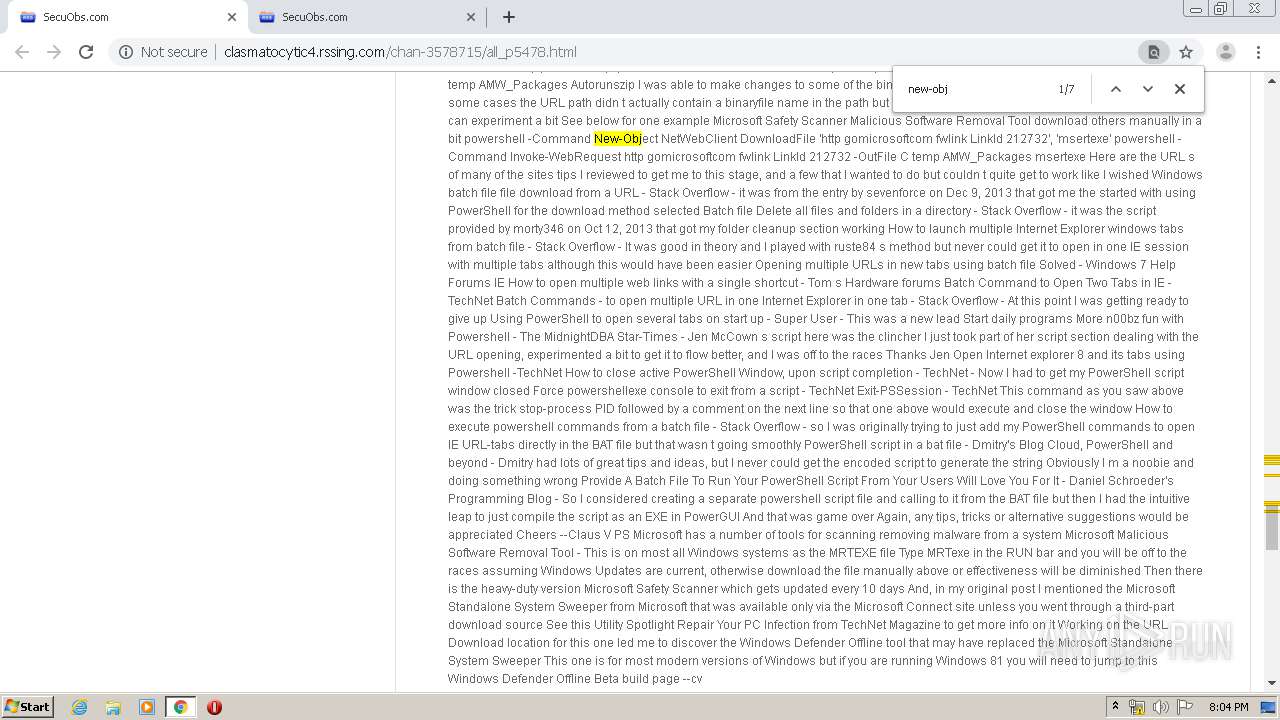1280x720 pixels.
Task: Close the first SecuObs.com tab
Action: coord(232,17)
